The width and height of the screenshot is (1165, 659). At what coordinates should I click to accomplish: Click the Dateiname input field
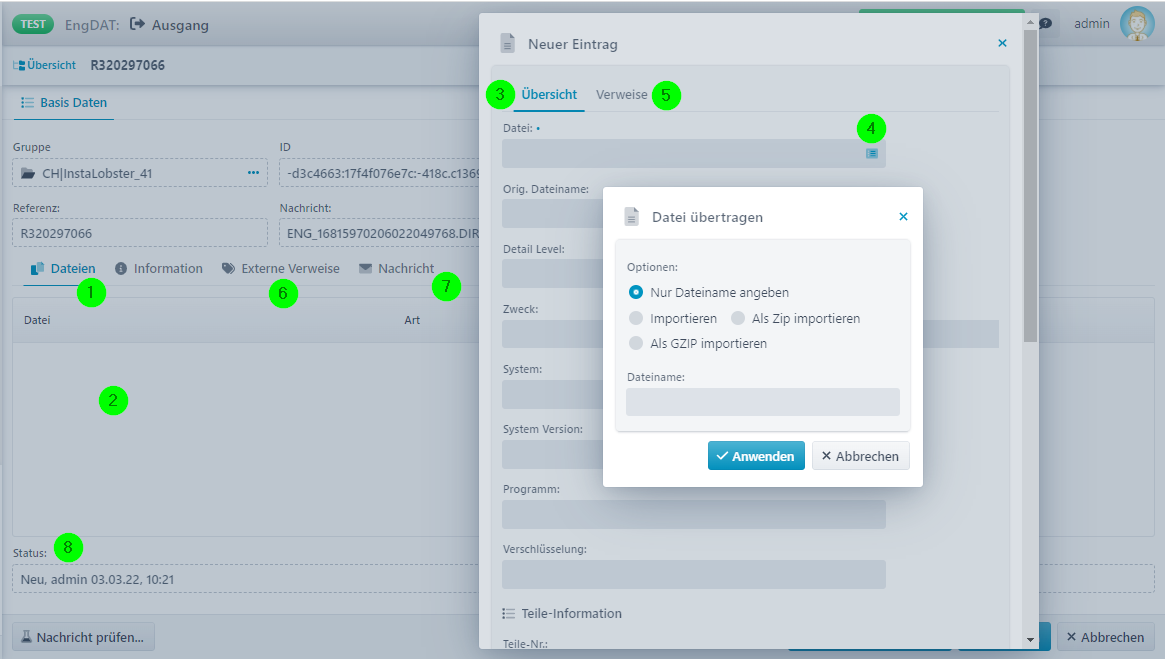pyautogui.click(x=762, y=402)
